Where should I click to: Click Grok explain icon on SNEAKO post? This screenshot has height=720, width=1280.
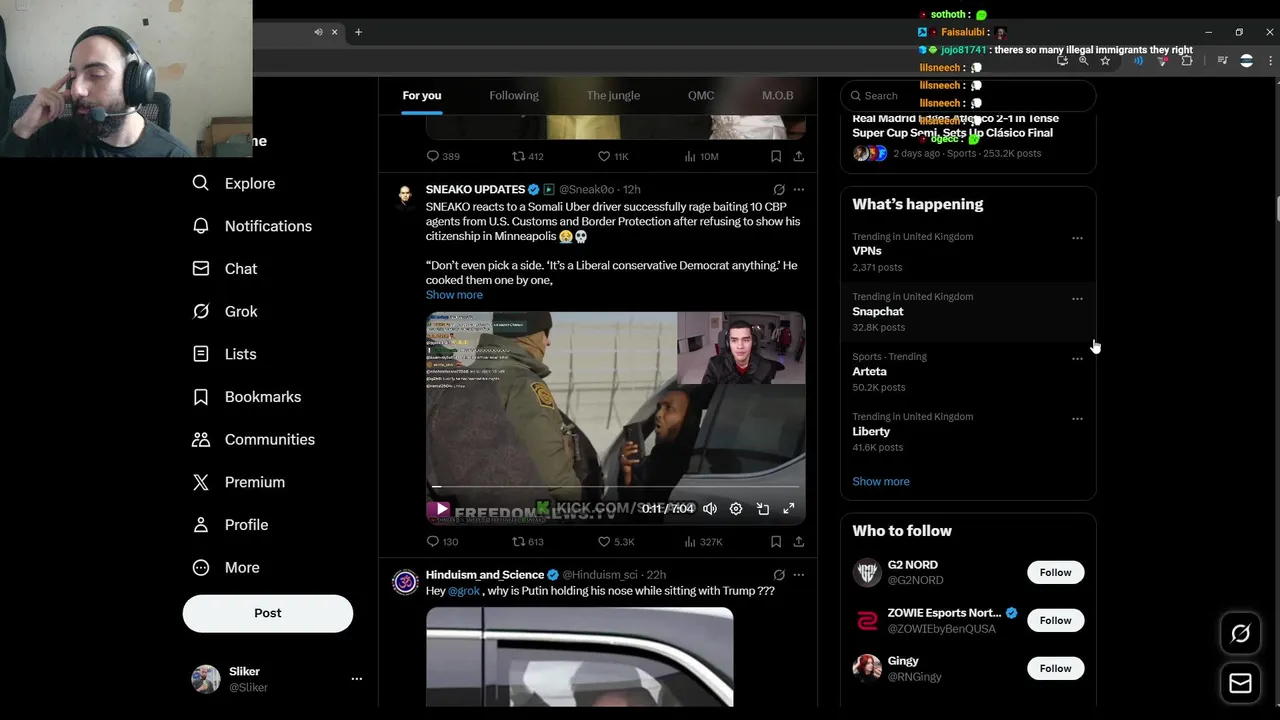tap(779, 189)
